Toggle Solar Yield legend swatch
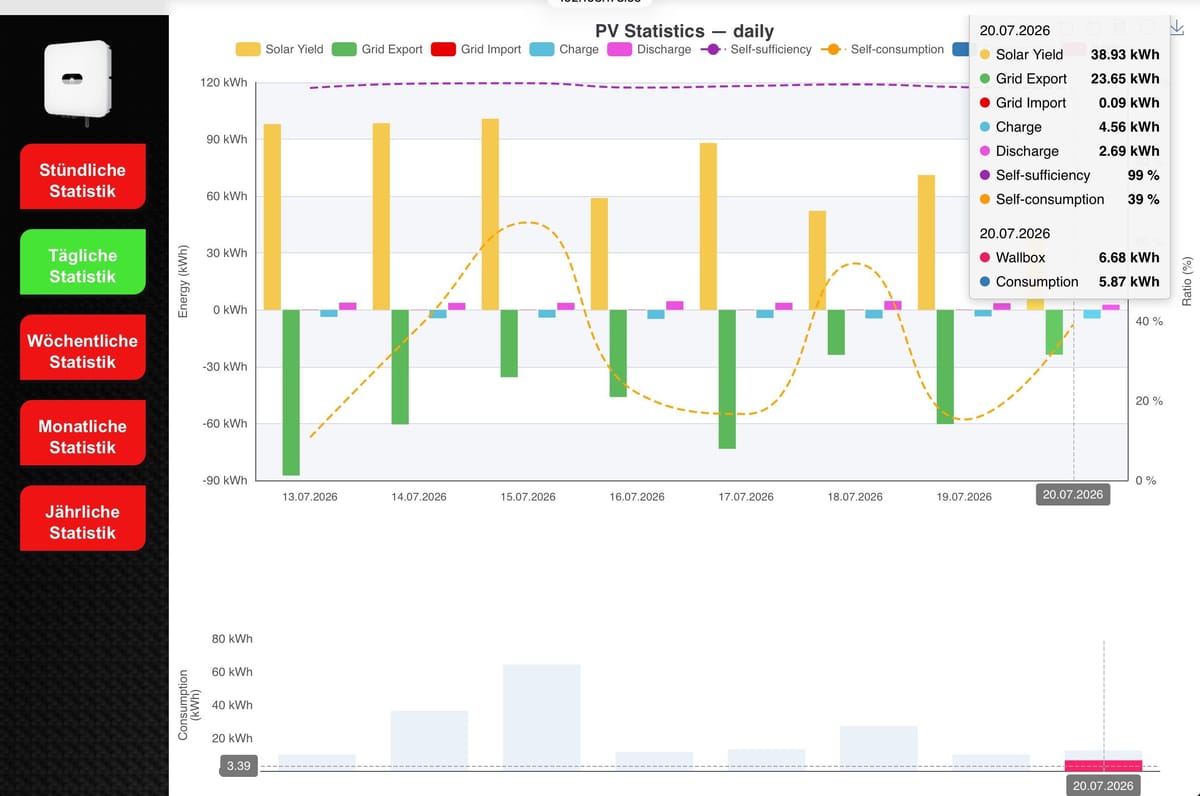This screenshot has height=796, width=1200. pyautogui.click(x=248, y=49)
